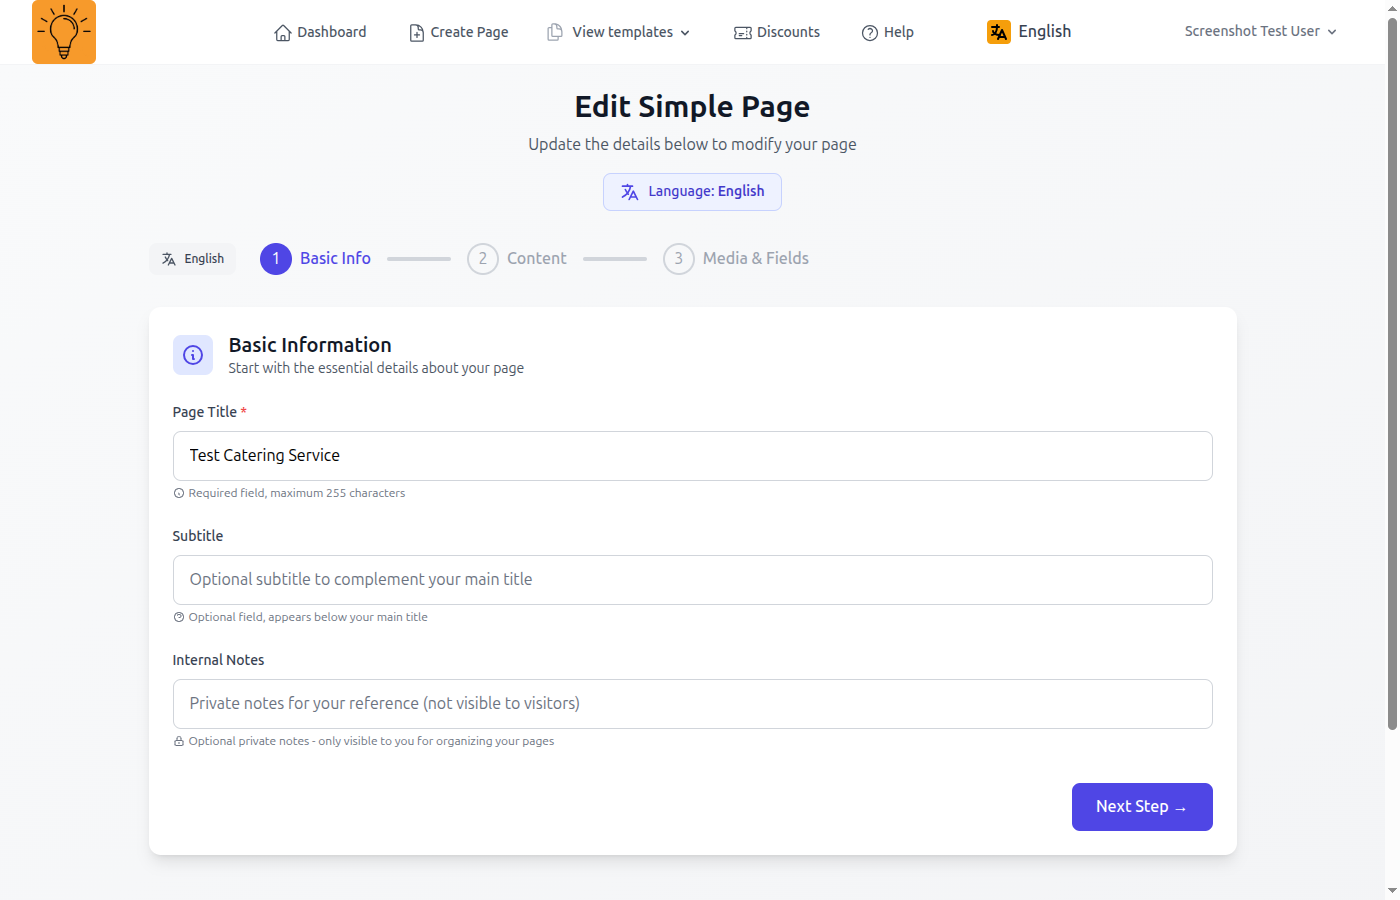
Task: Click the scrollbar down arrow
Action: coord(1392,891)
